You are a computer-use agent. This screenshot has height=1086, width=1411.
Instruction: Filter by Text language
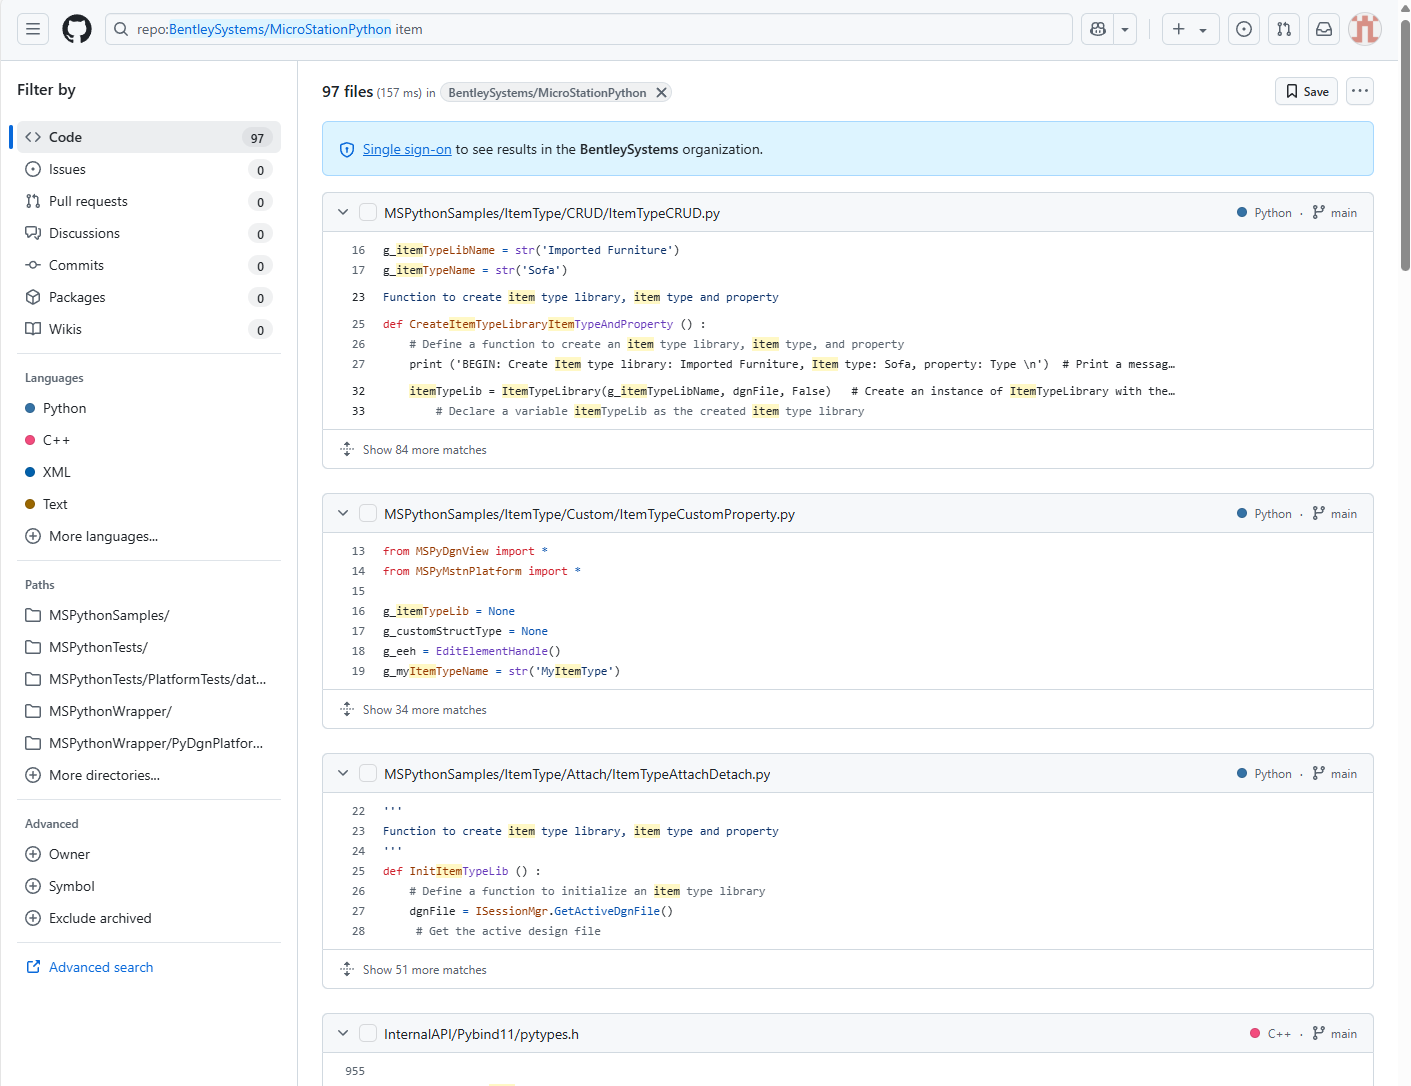149,504
